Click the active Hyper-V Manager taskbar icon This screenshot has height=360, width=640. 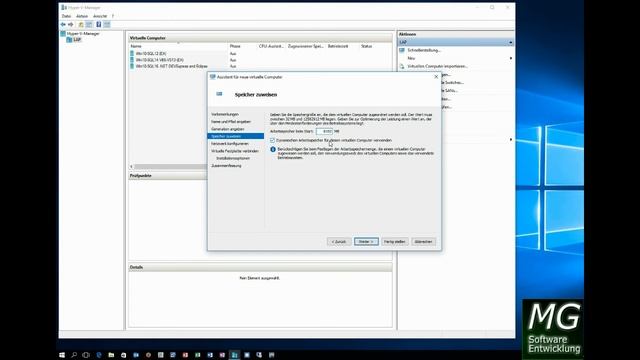(235, 355)
